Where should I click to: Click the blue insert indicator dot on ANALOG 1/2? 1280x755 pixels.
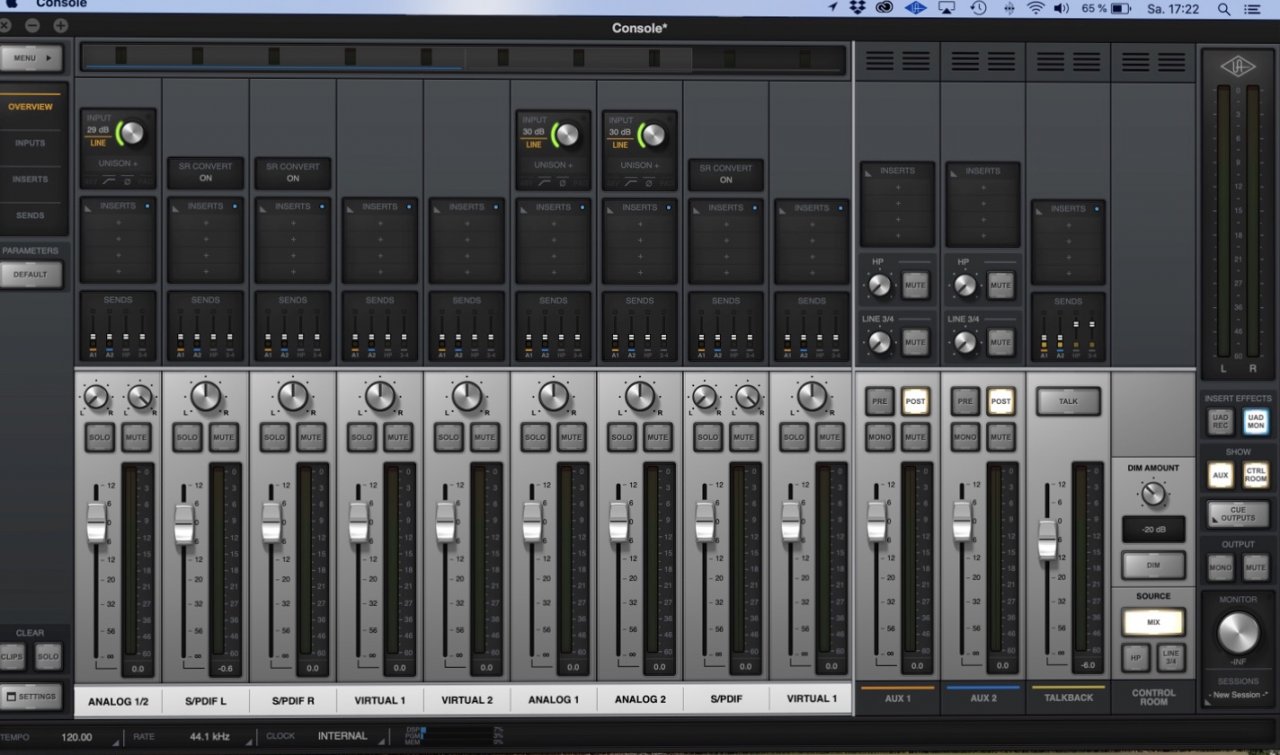point(147,206)
